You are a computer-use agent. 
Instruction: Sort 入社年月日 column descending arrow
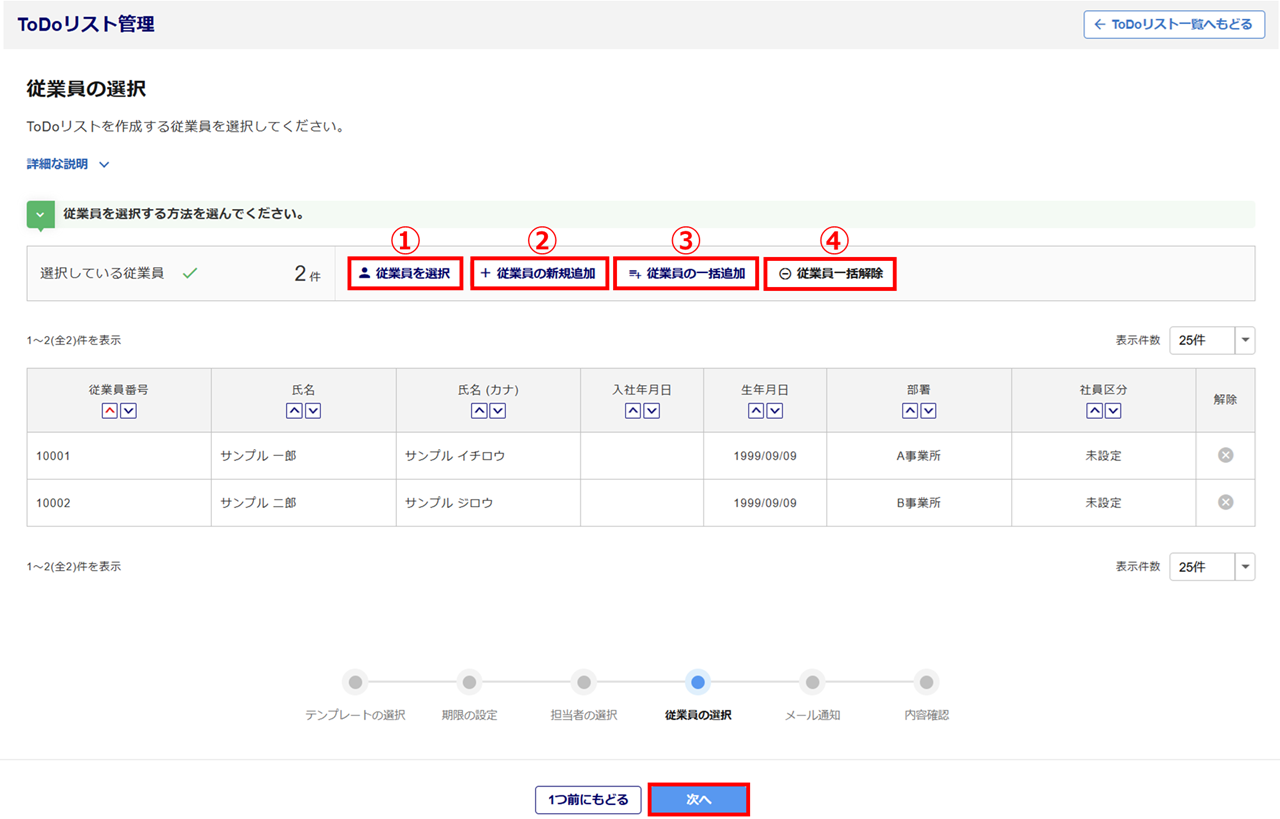click(x=652, y=411)
